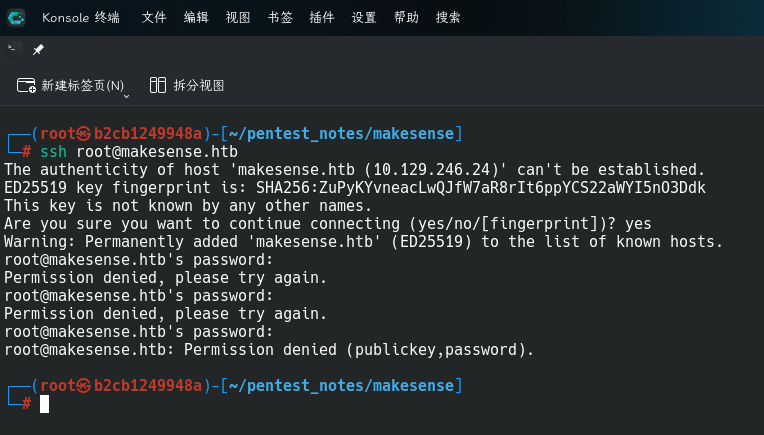Screen dimensions: 764x435
Task: Click the small terminal prompt icon
Action: click(13, 49)
